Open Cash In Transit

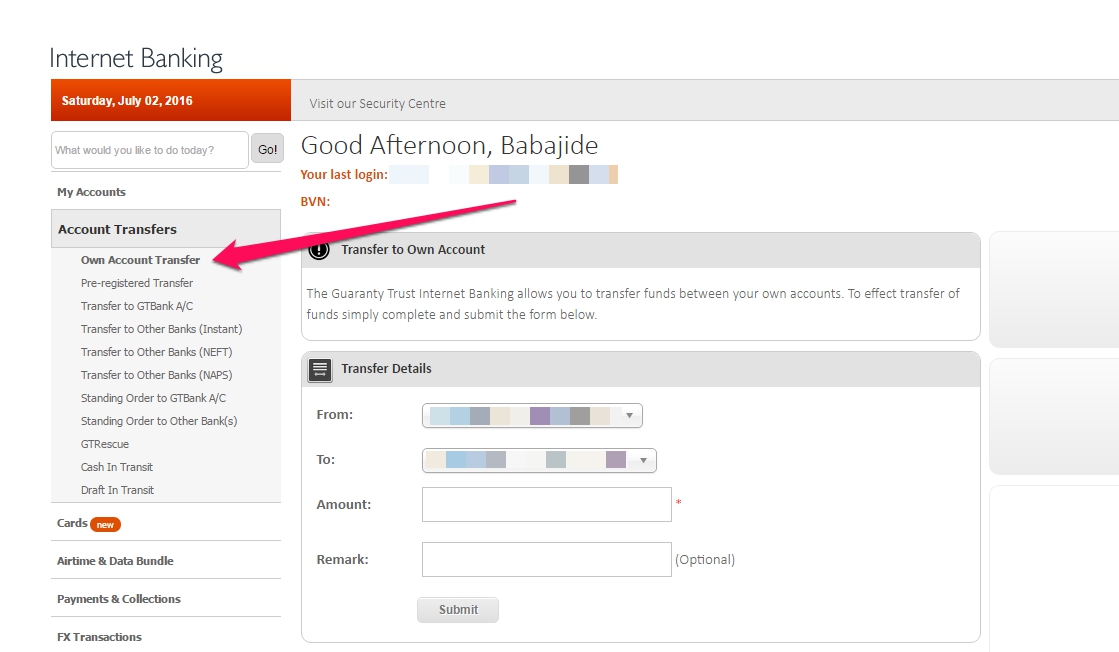click(117, 467)
